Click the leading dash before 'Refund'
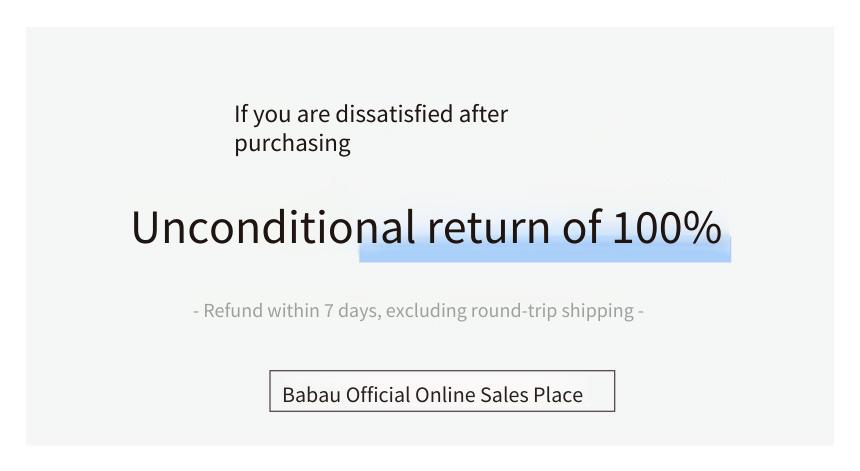Viewport: 860px width, 471px height. (x=196, y=311)
